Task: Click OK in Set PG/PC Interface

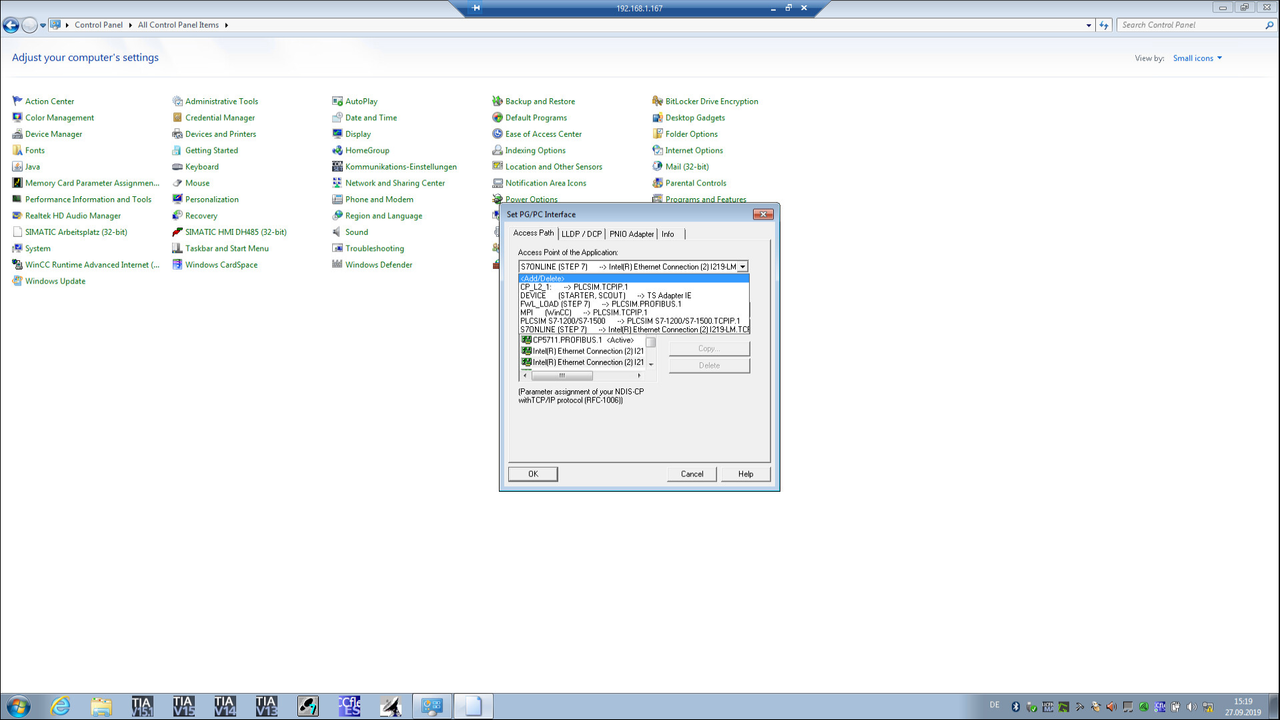Action: click(x=533, y=474)
